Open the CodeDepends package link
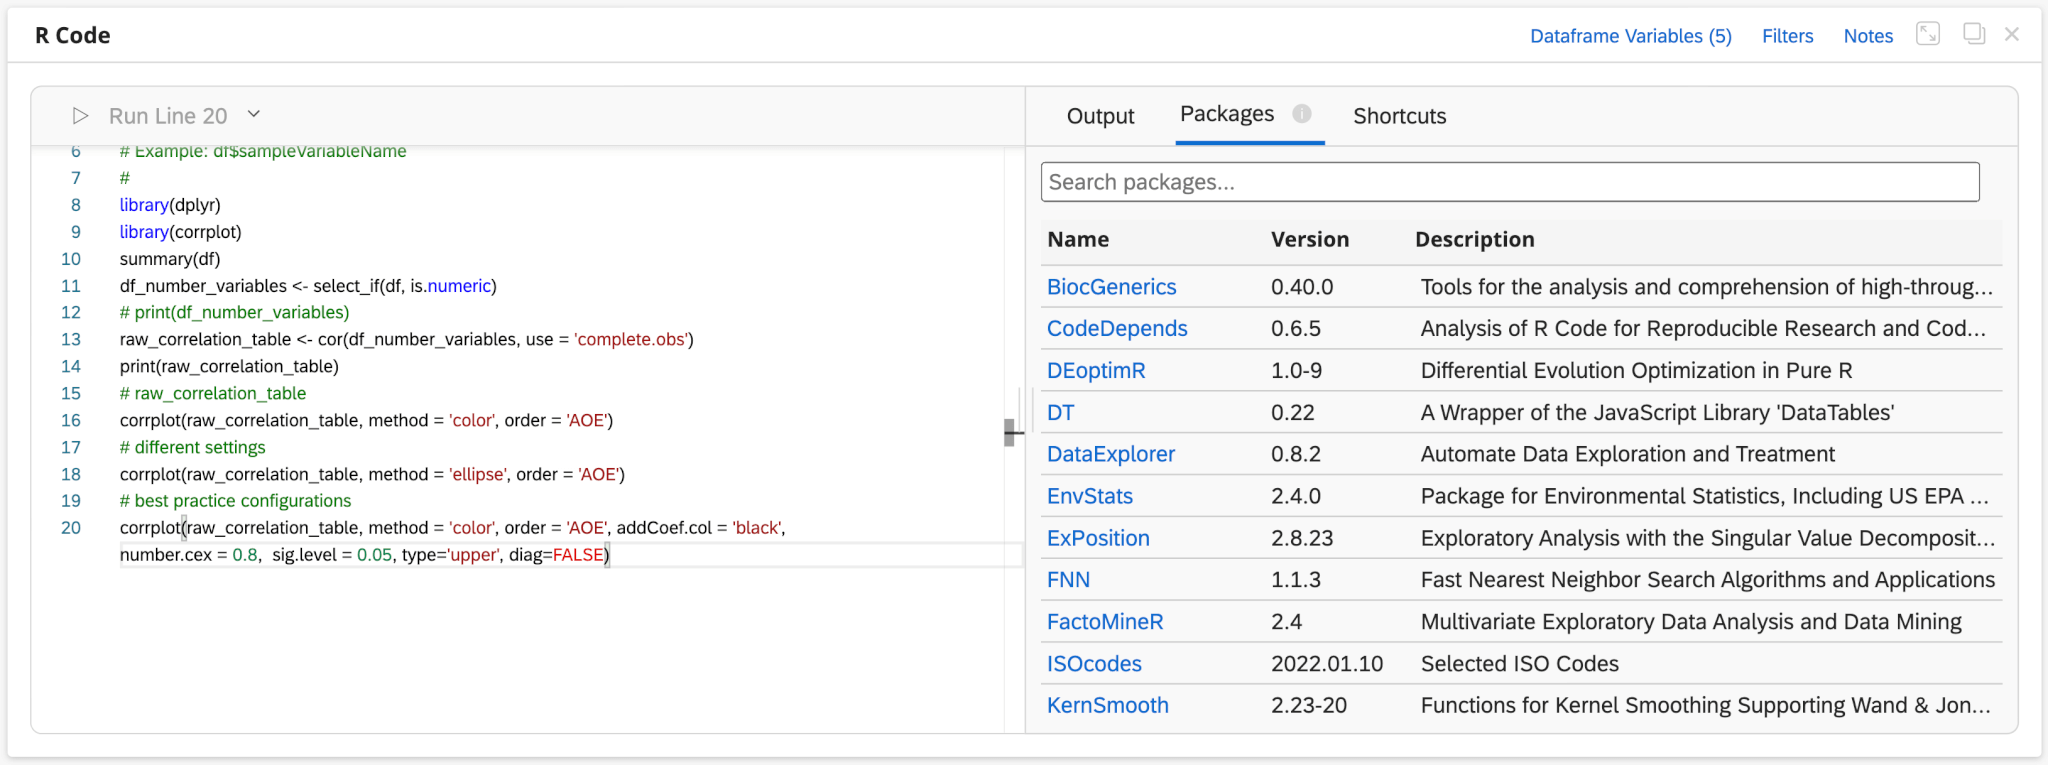Viewport: 2048px width, 765px height. click(1117, 329)
